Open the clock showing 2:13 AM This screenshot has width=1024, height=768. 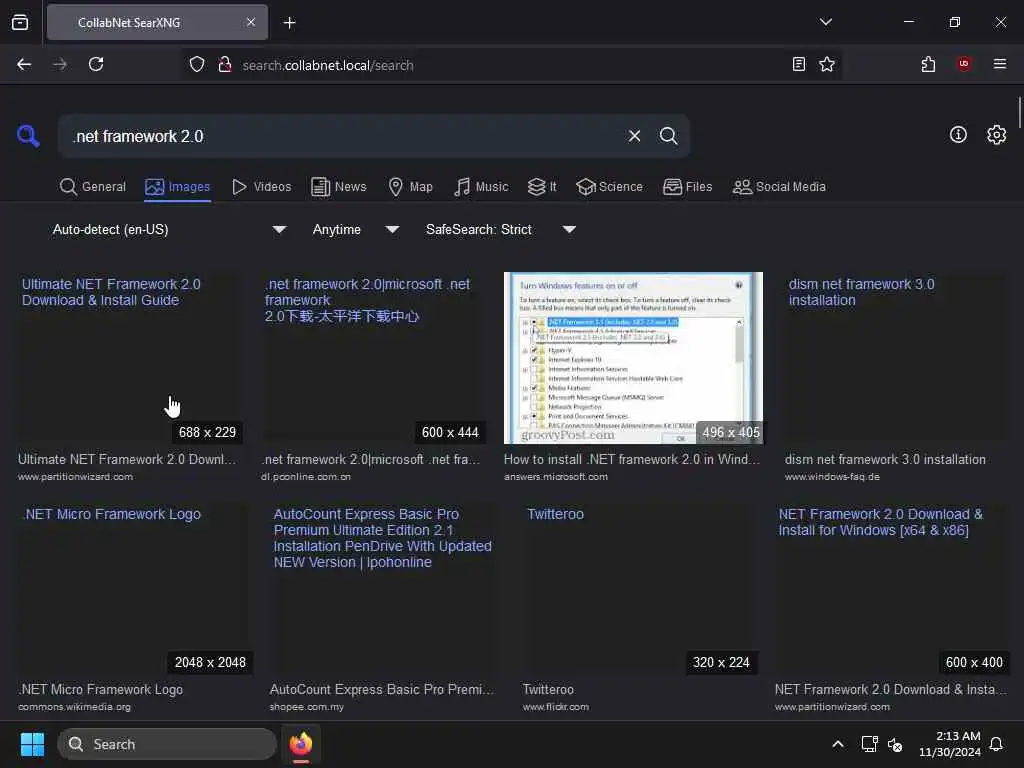point(950,744)
